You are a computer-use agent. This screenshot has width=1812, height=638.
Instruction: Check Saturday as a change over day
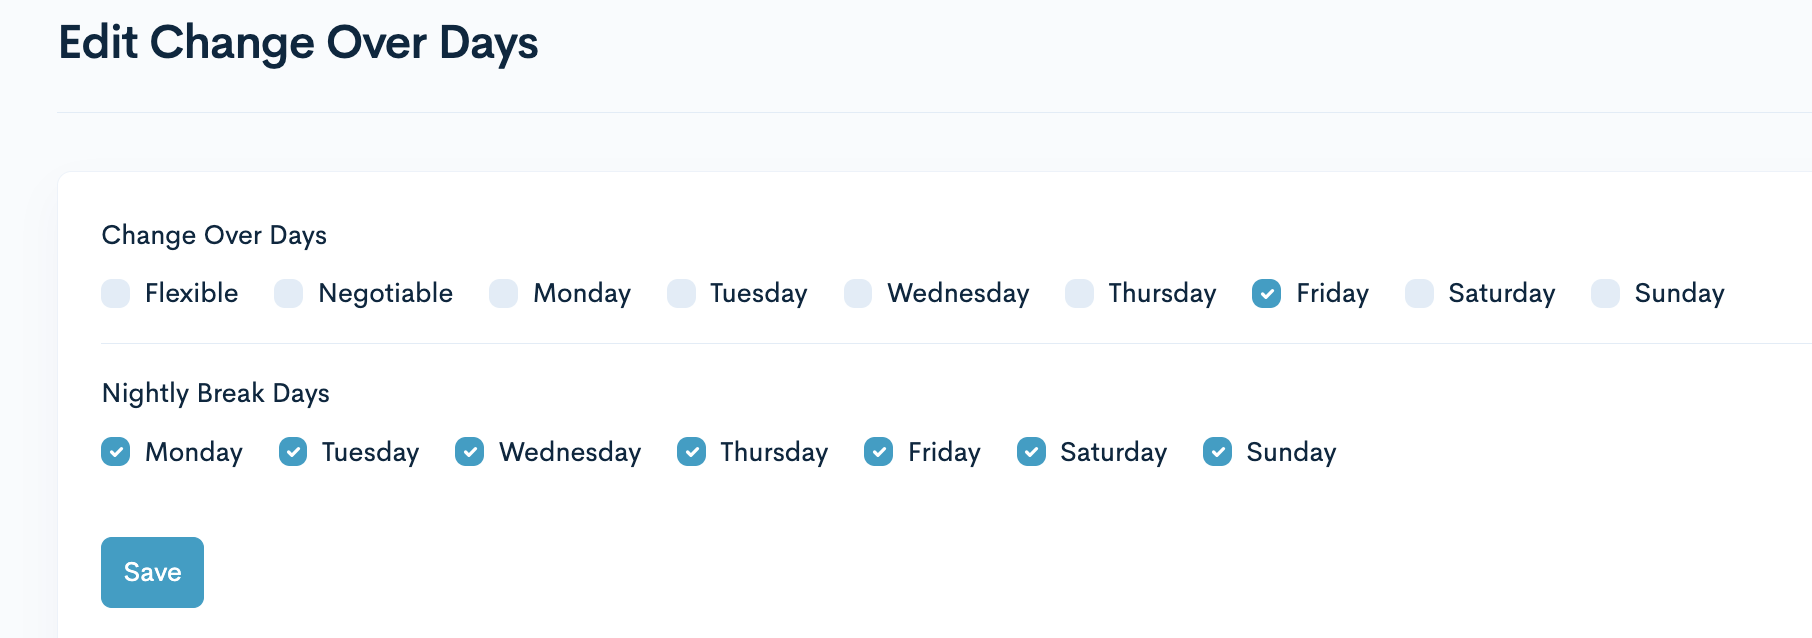coord(1419,293)
